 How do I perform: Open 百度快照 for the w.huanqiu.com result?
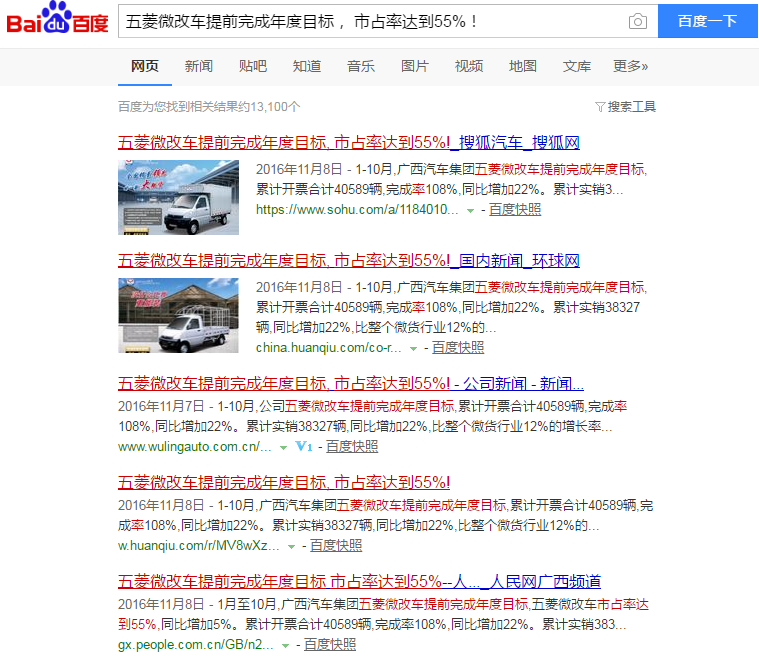(x=335, y=546)
